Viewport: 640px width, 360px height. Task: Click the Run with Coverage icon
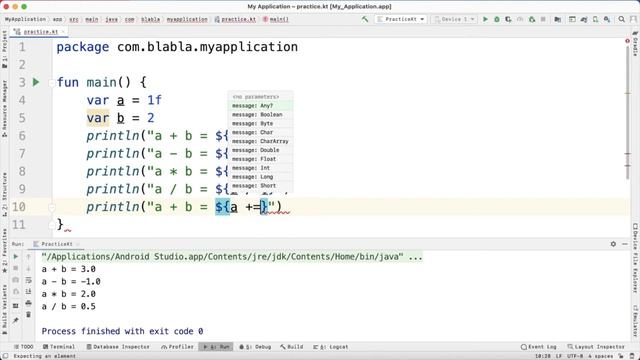[508, 19]
